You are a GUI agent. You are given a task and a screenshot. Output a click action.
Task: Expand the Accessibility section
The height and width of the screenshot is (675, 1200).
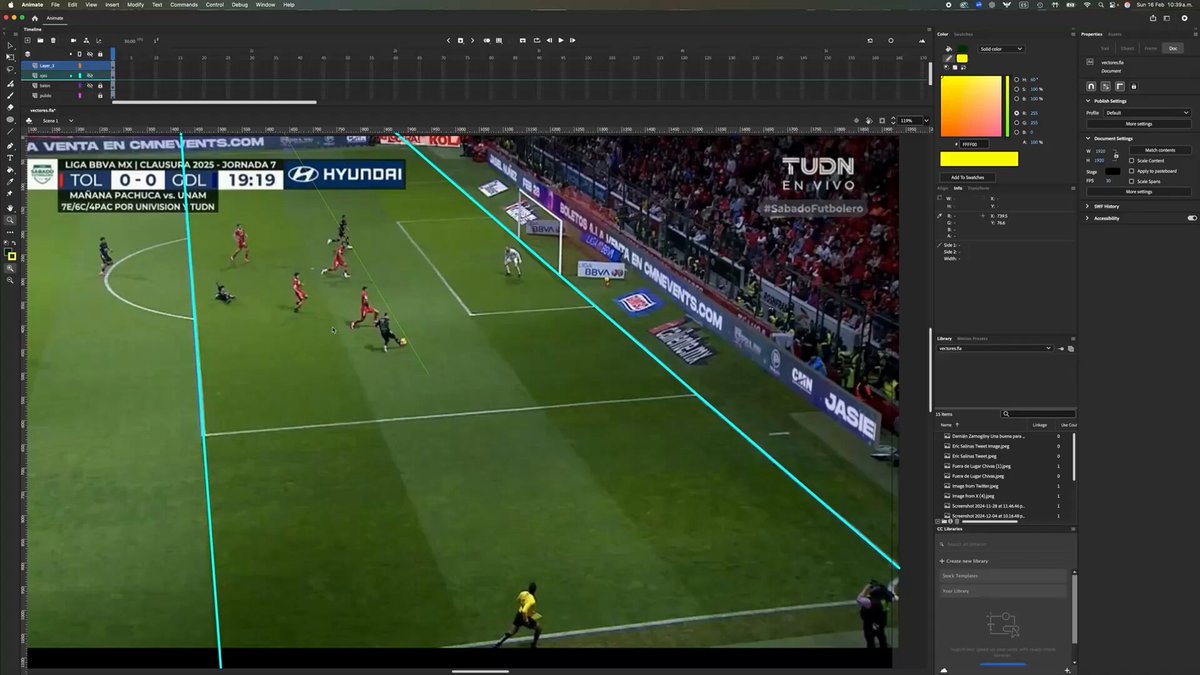point(1087,218)
